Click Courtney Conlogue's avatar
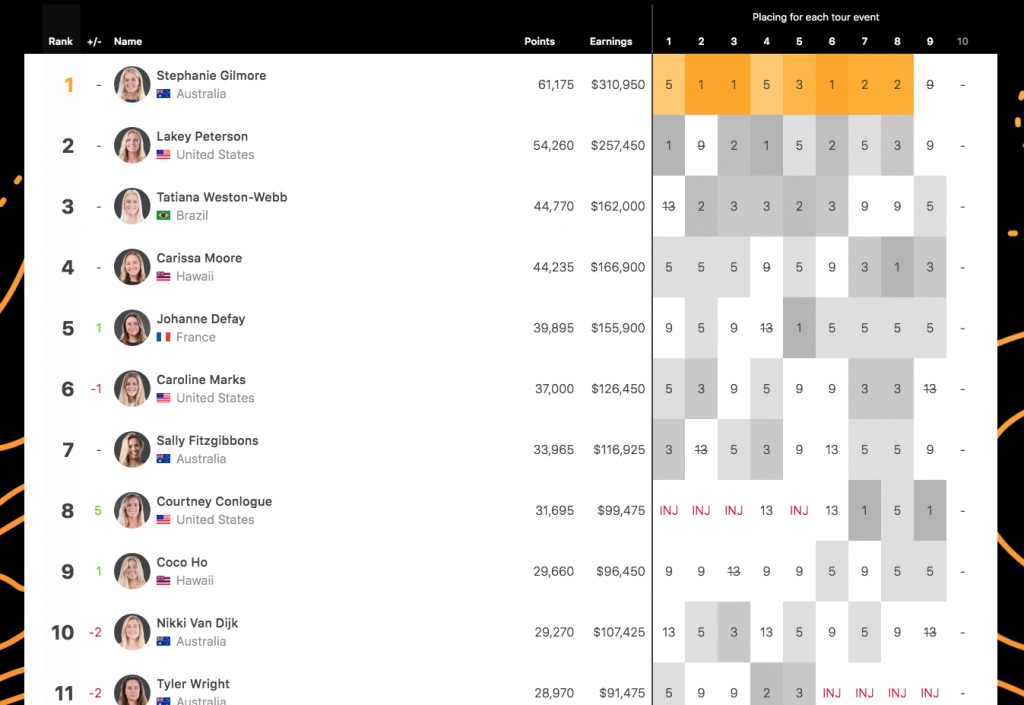Screen dimensions: 1024x705 (132, 510)
